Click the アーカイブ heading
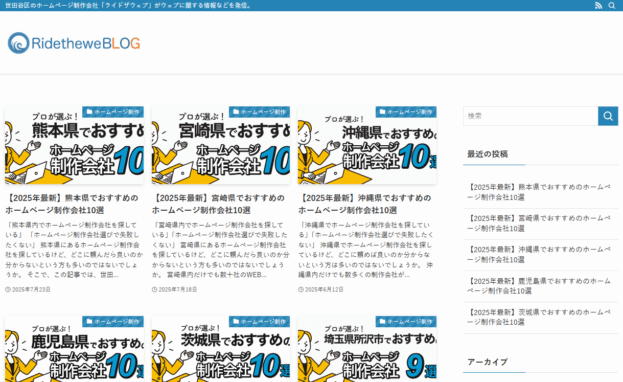The height and width of the screenshot is (382, 623). coord(488,362)
